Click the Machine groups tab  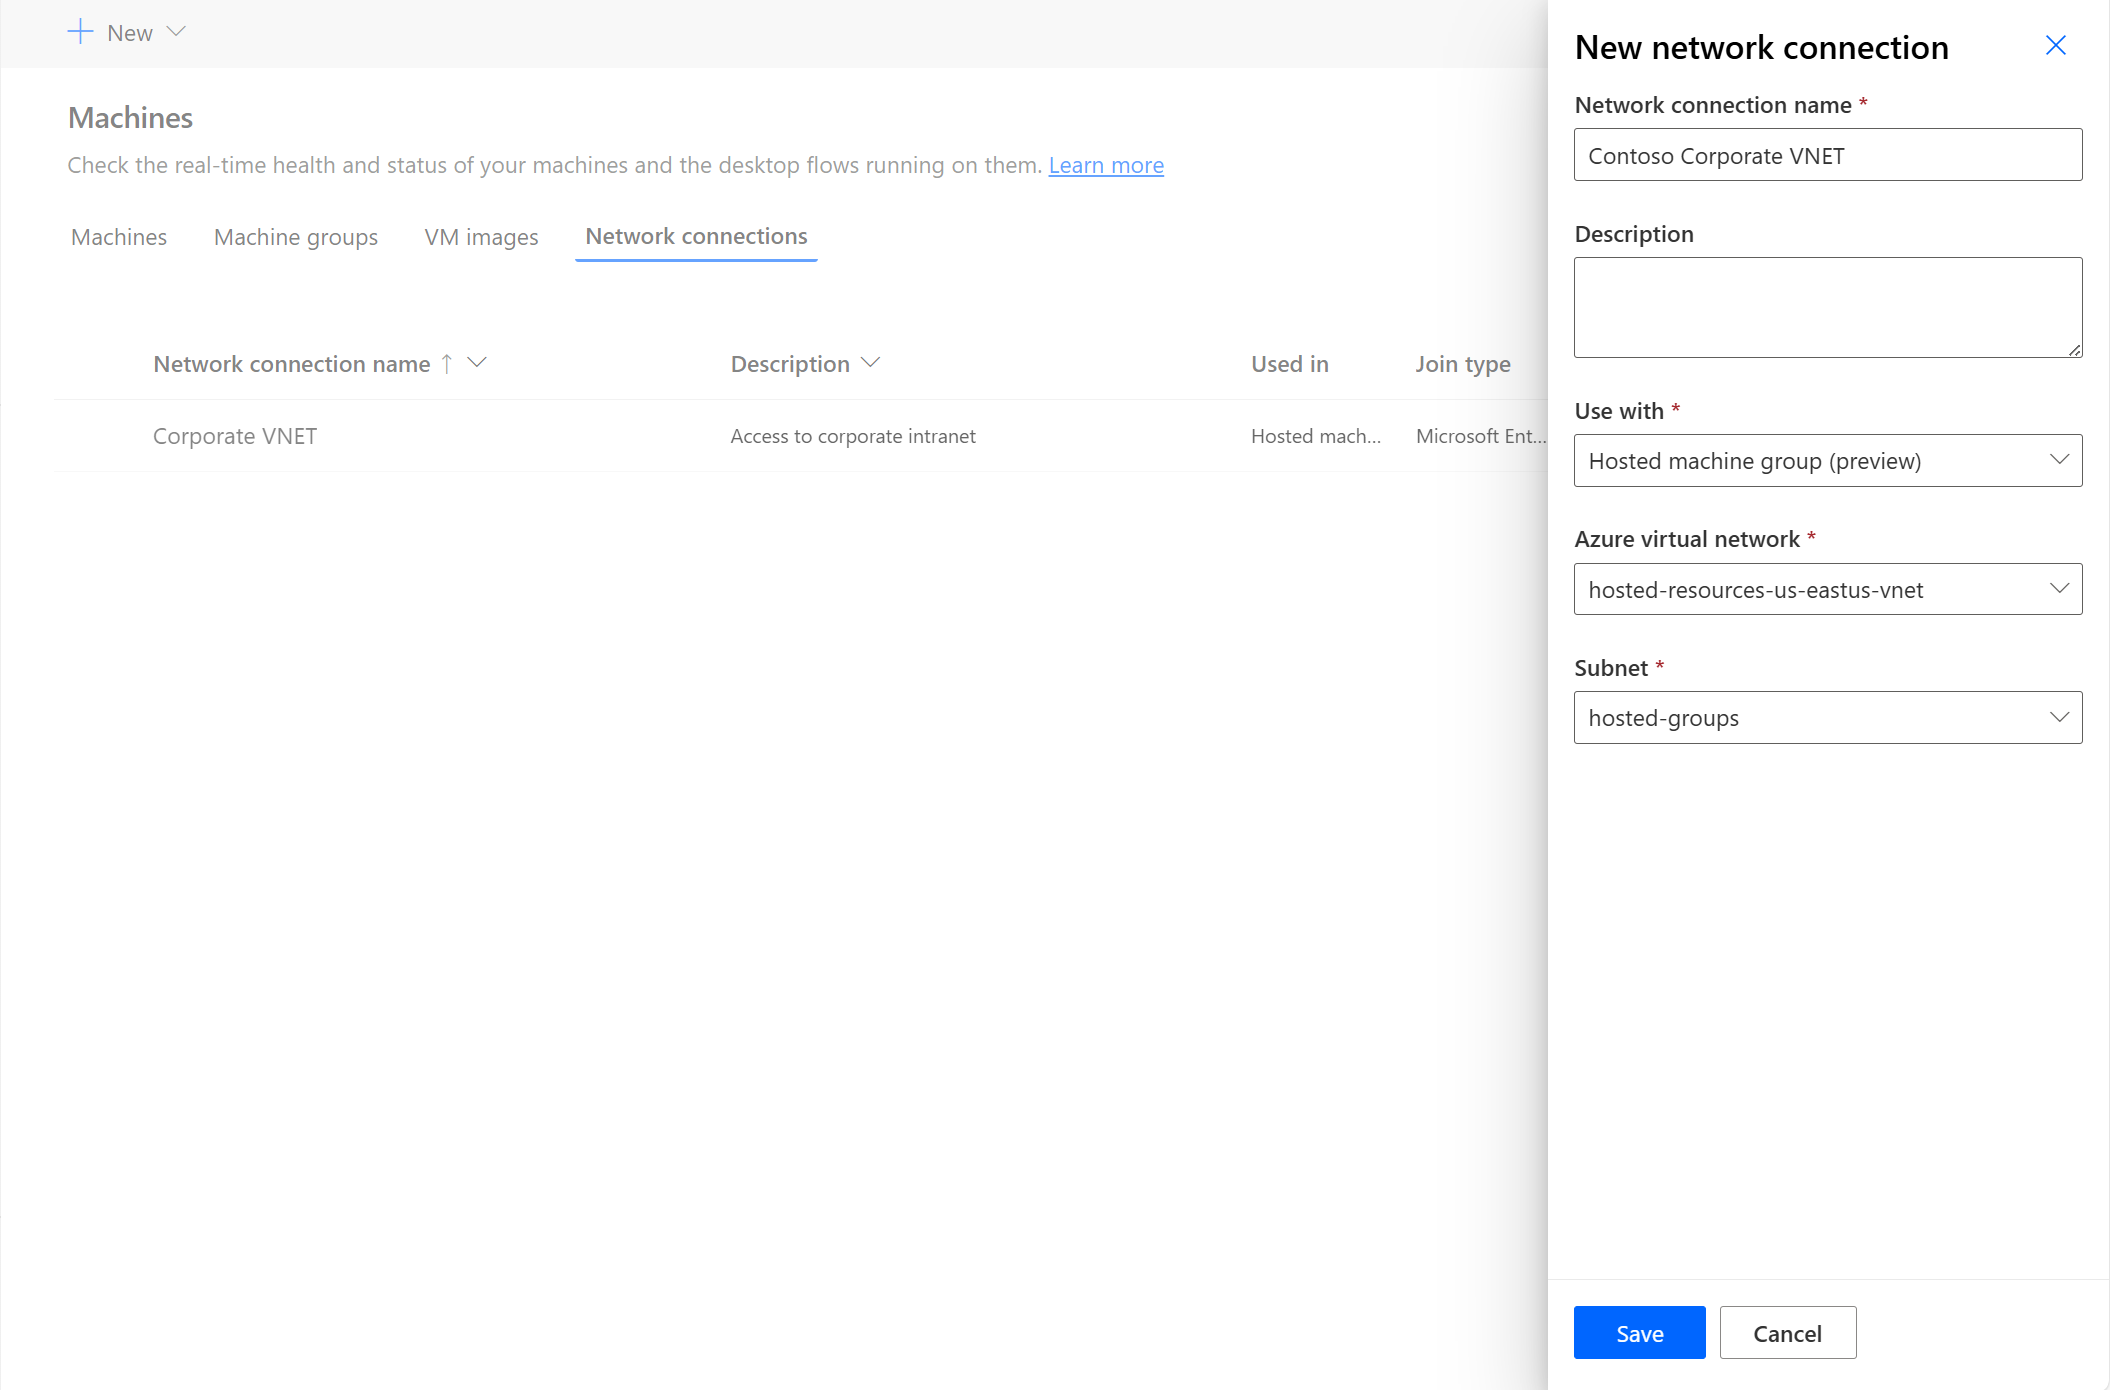click(295, 236)
